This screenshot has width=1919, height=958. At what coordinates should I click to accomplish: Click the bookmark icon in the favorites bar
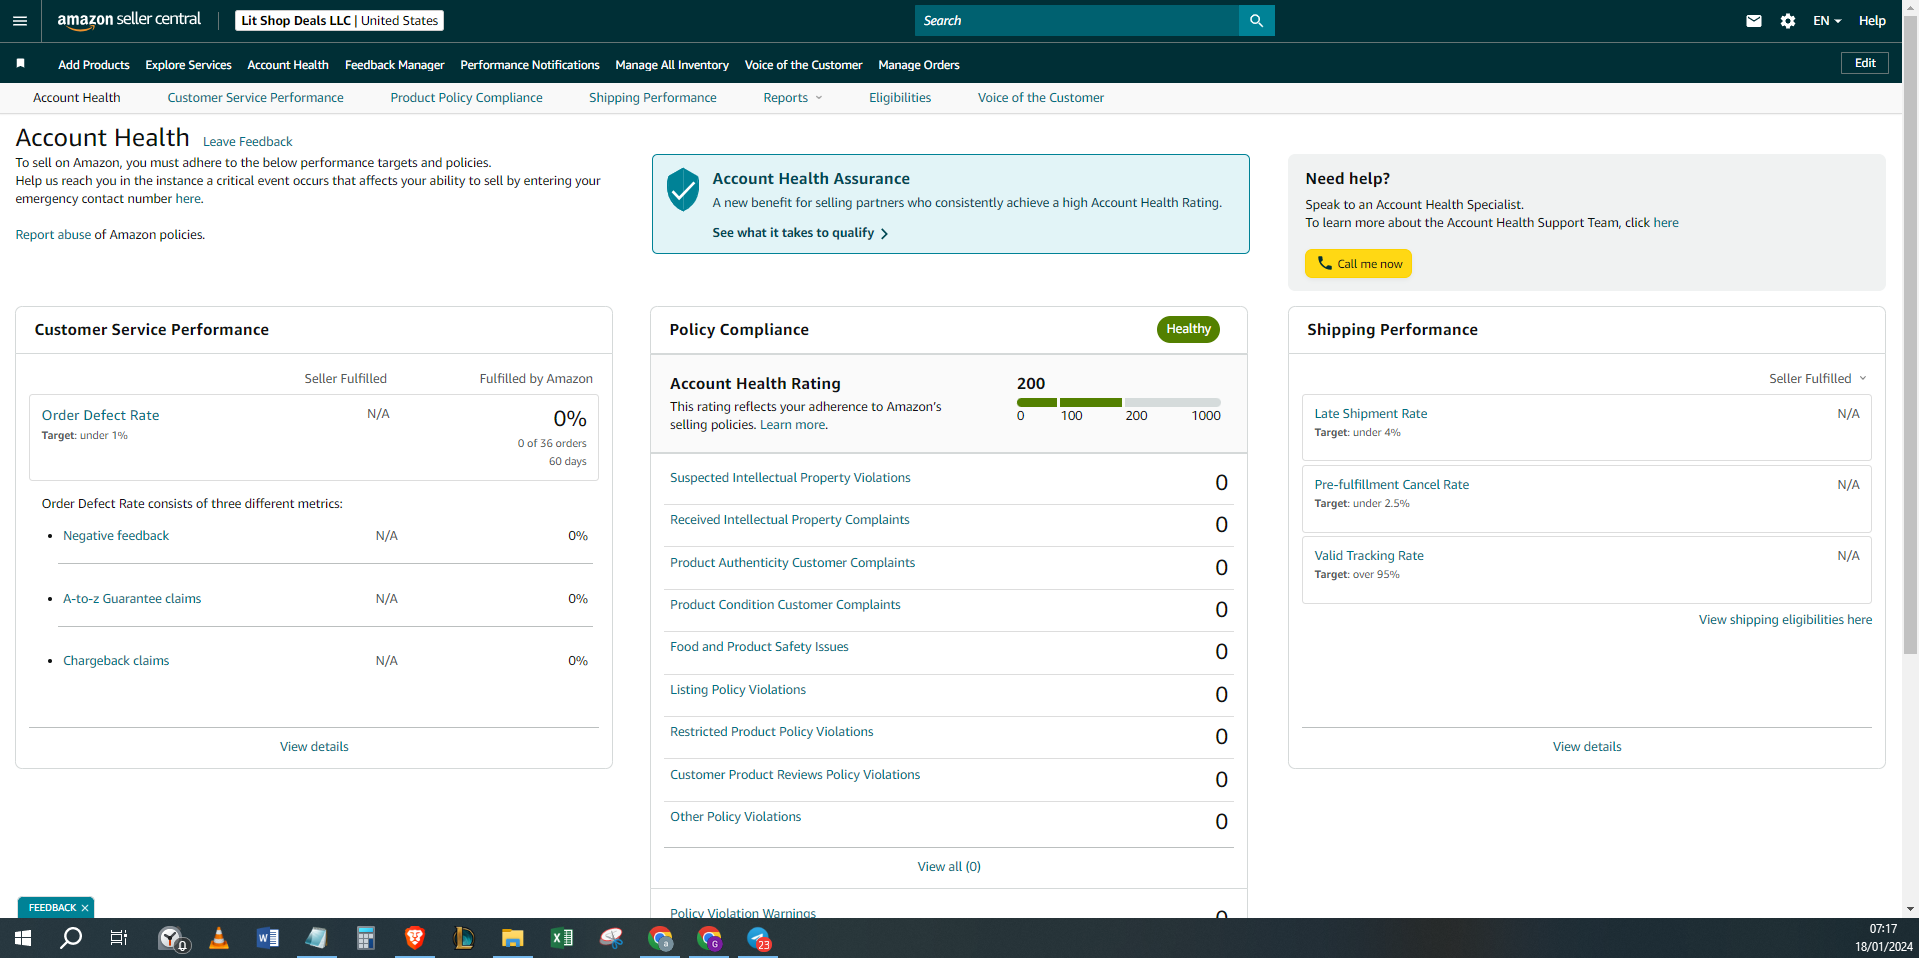[20, 64]
